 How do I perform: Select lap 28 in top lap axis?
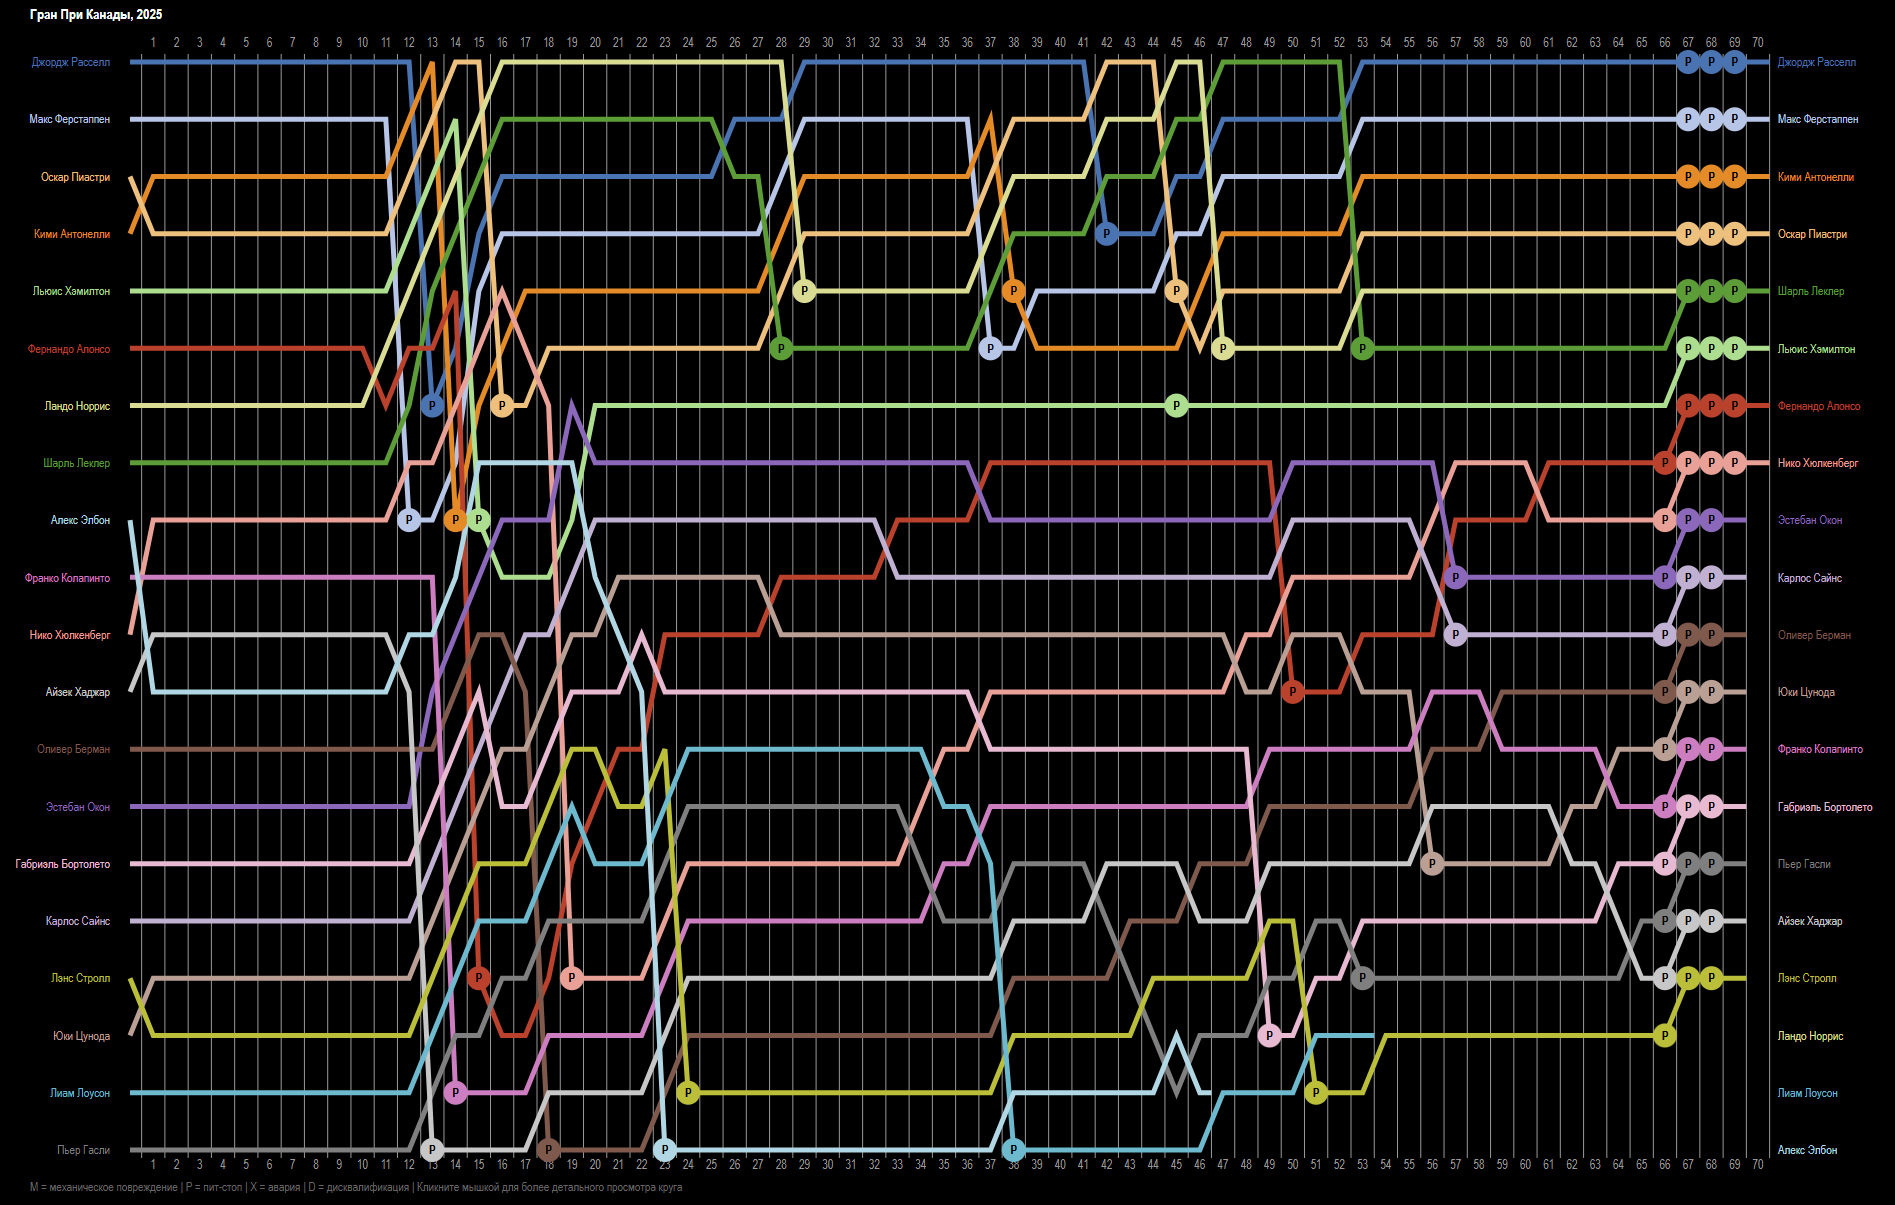781,43
